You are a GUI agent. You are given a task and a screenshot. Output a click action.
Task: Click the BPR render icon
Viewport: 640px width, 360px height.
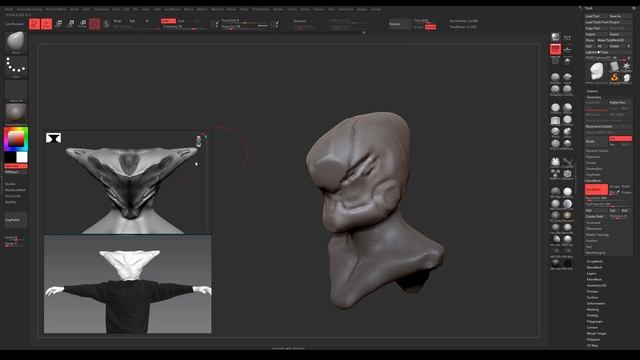pyautogui.click(x=556, y=37)
